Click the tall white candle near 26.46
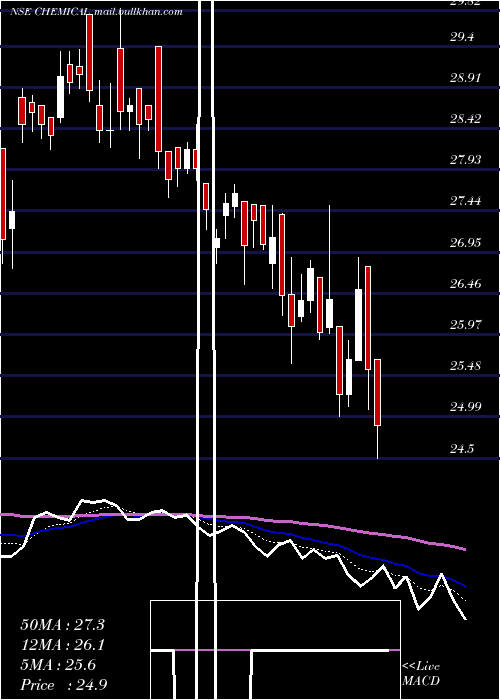 [x=358, y=325]
